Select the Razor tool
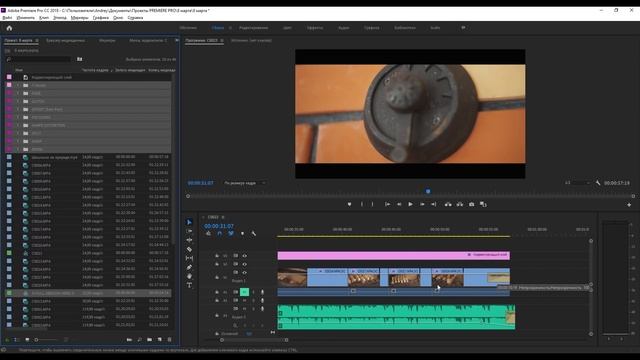 [x=189, y=249]
